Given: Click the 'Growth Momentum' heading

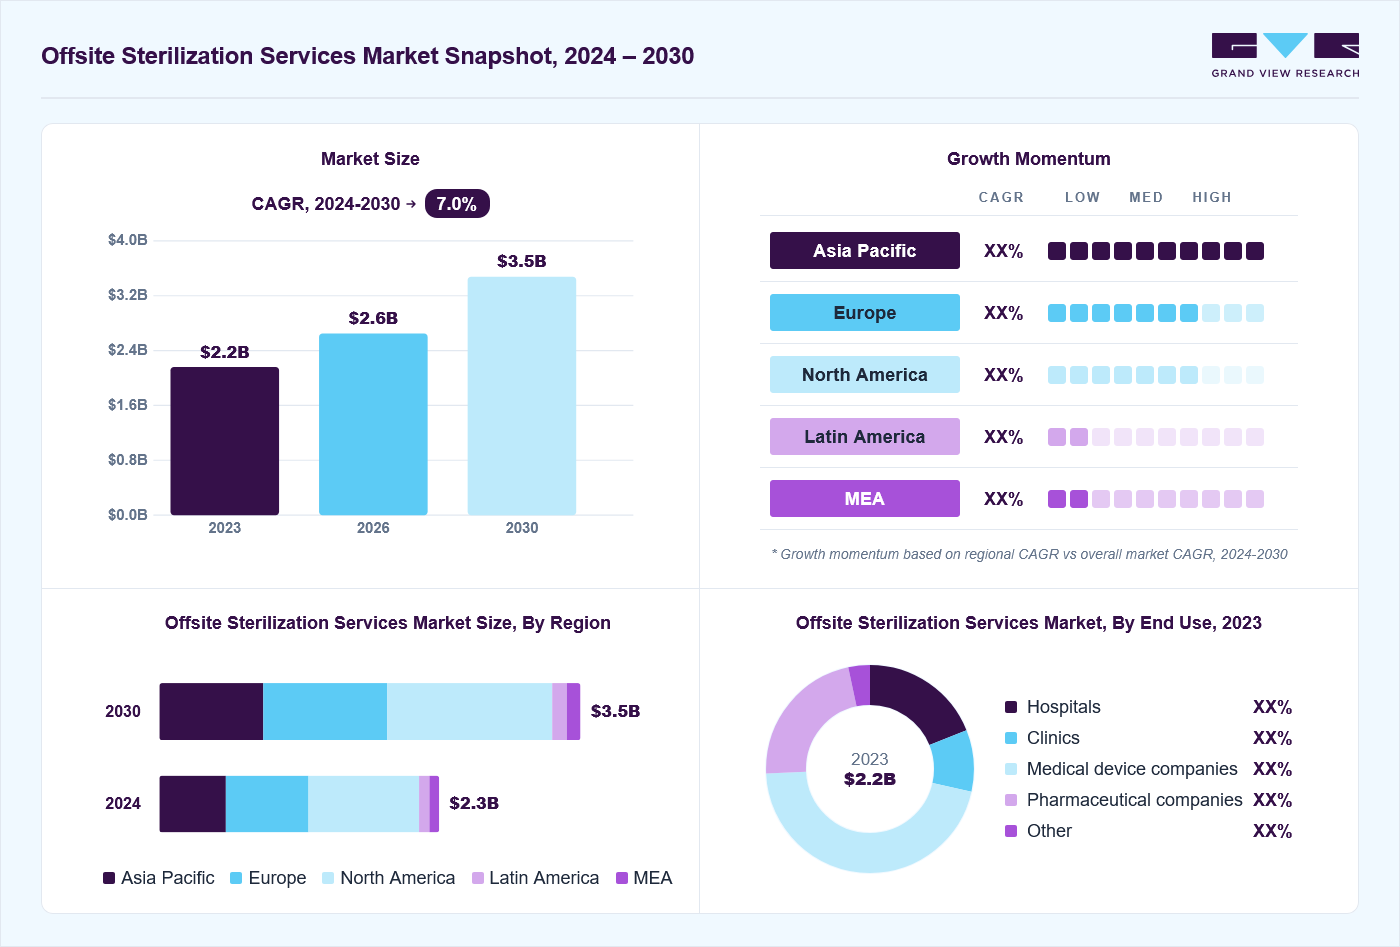Looking at the screenshot, I should [1029, 159].
